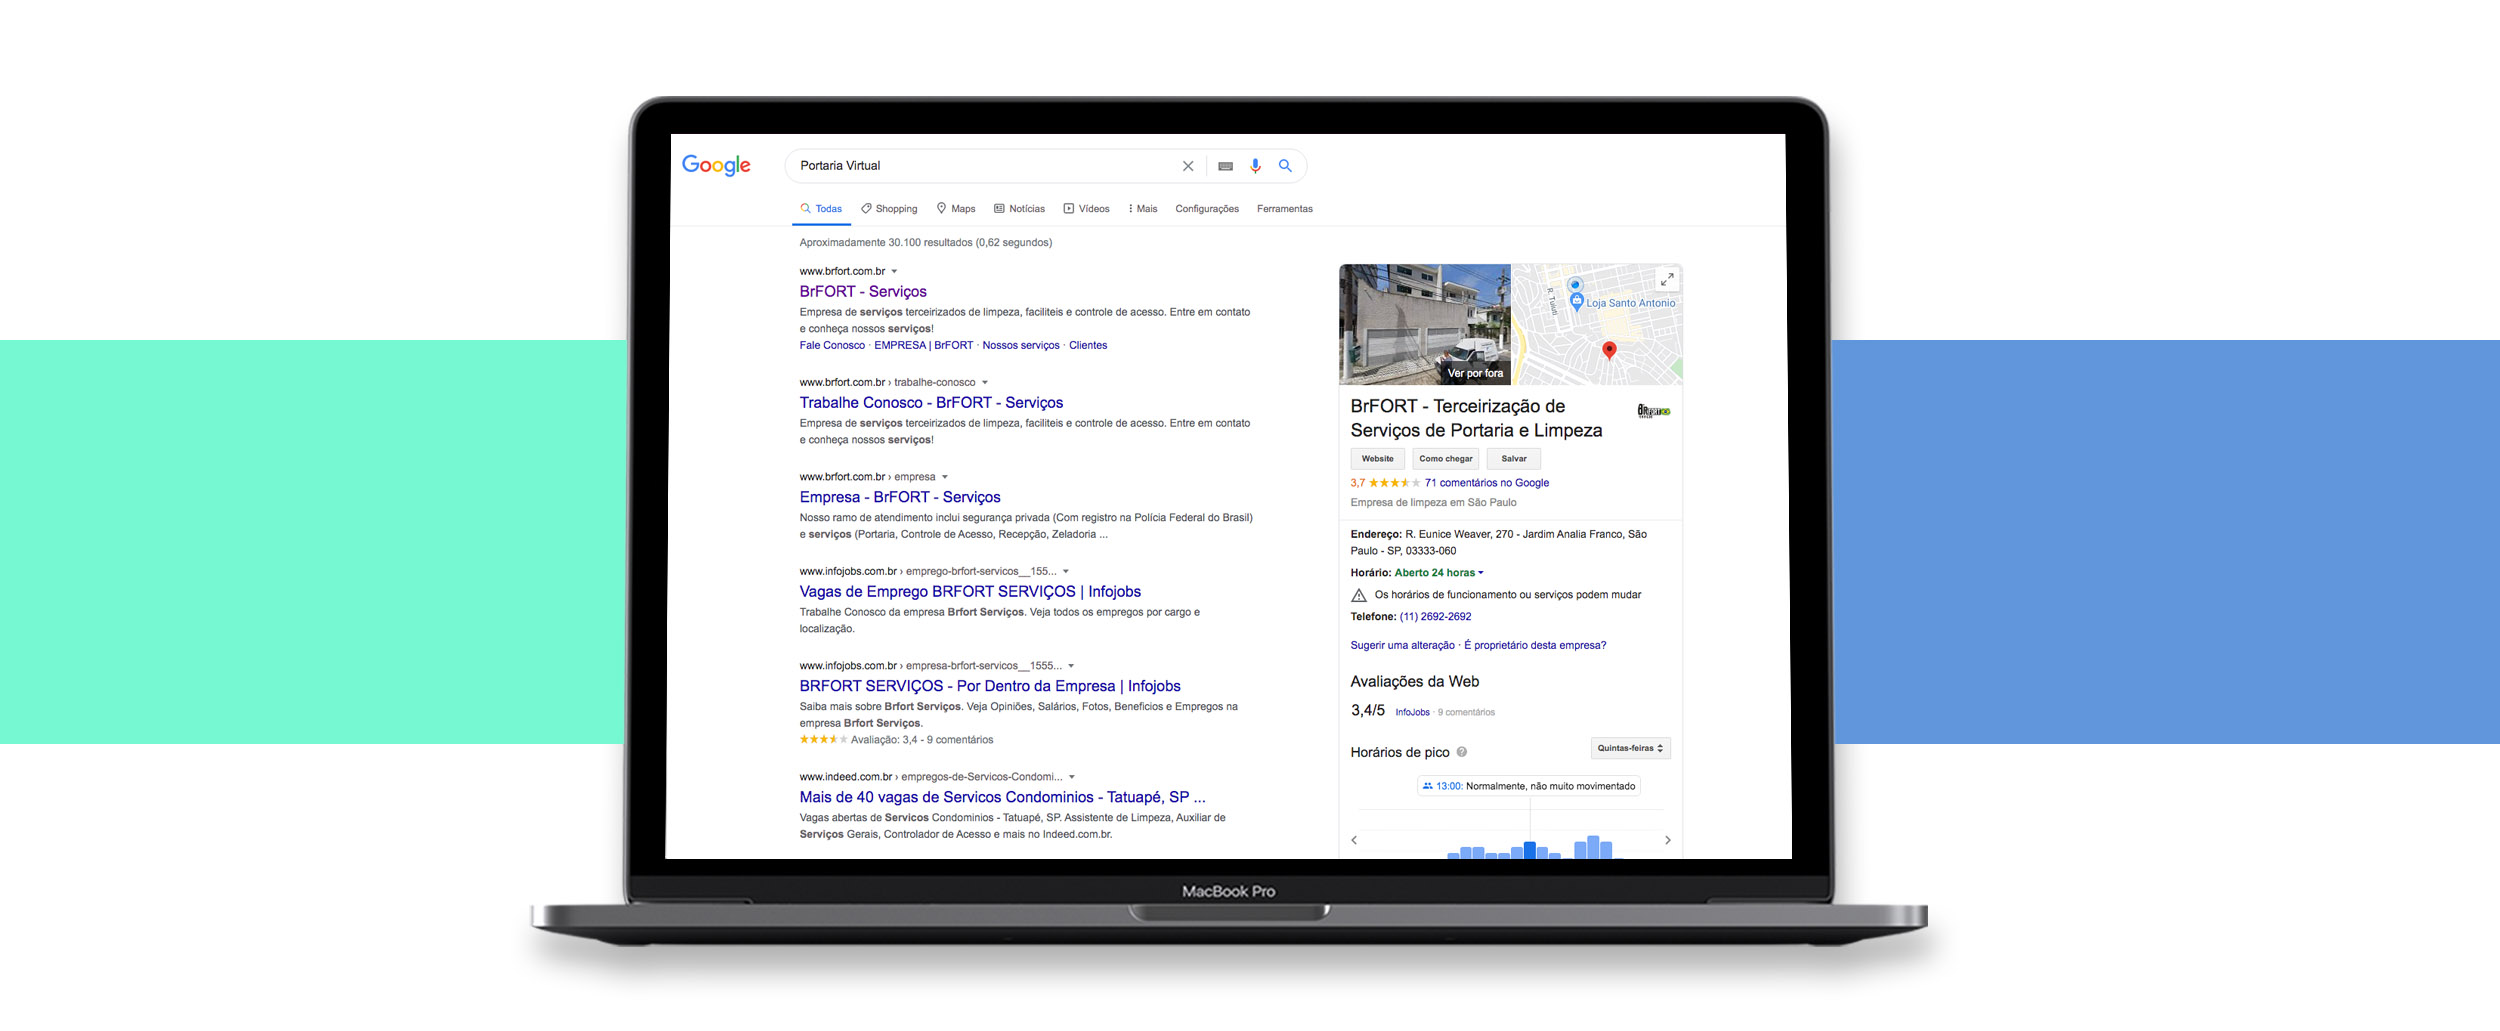Open the on-screen keyboard icon
Image resolution: width=2500 pixels, height=1031 pixels.
pyautogui.click(x=1225, y=166)
